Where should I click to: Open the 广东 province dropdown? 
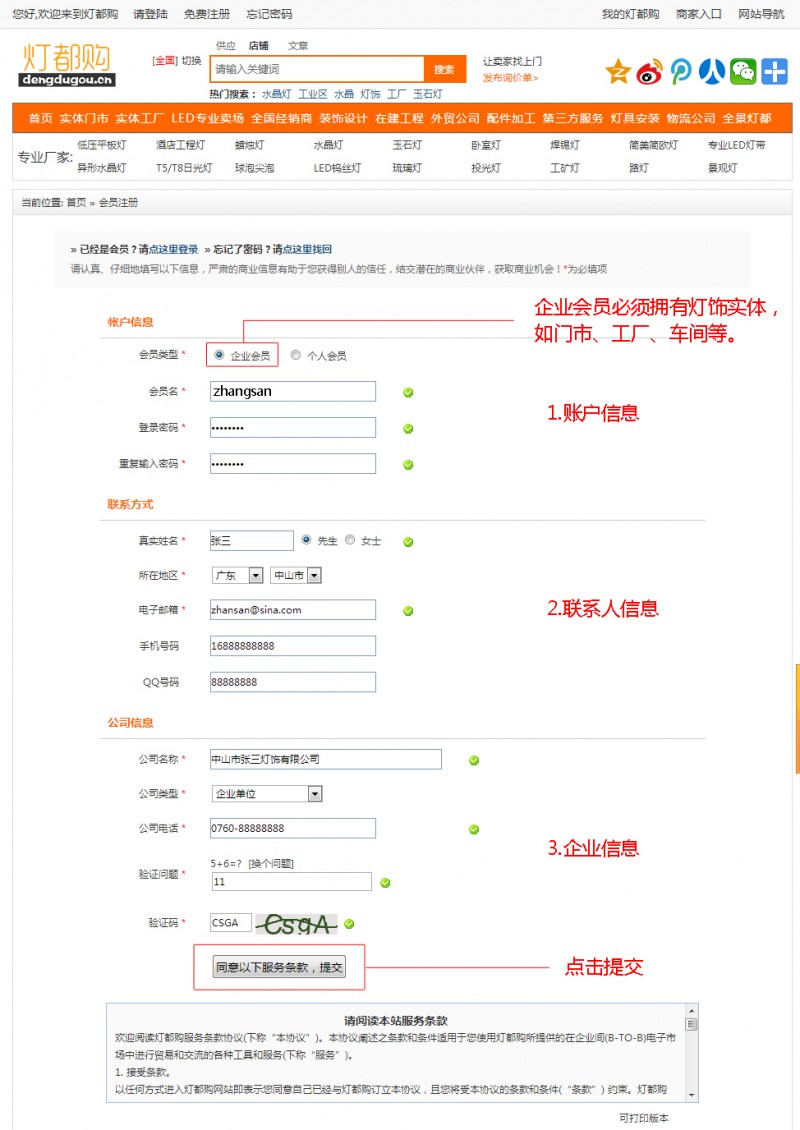tap(237, 575)
